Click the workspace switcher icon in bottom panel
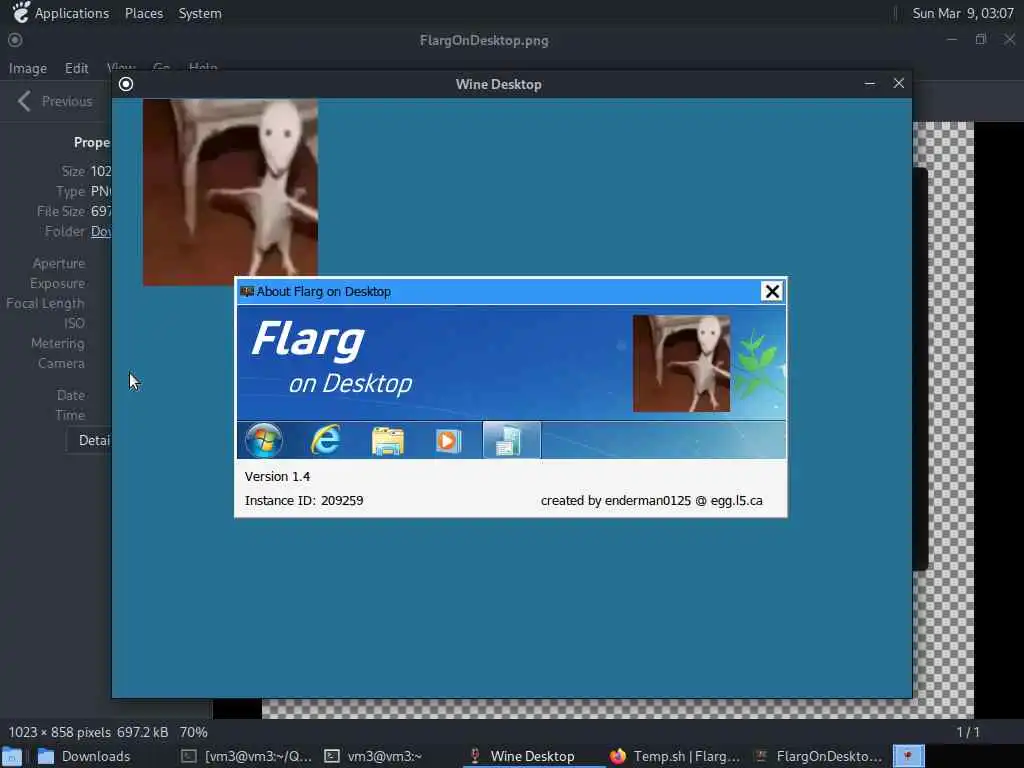This screenshot has height=768, width=1024. click(908, 756)
